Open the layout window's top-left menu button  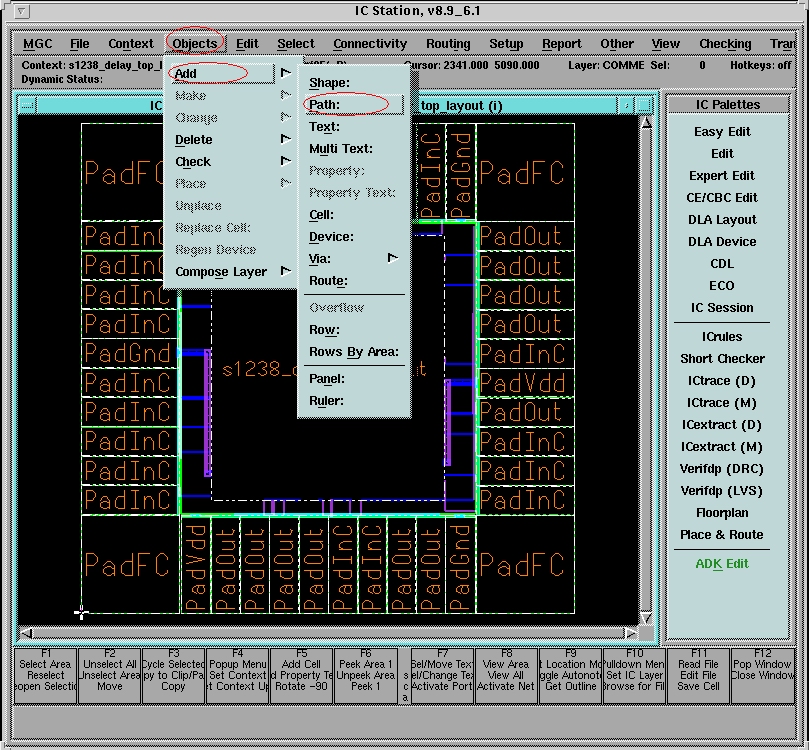27,105
